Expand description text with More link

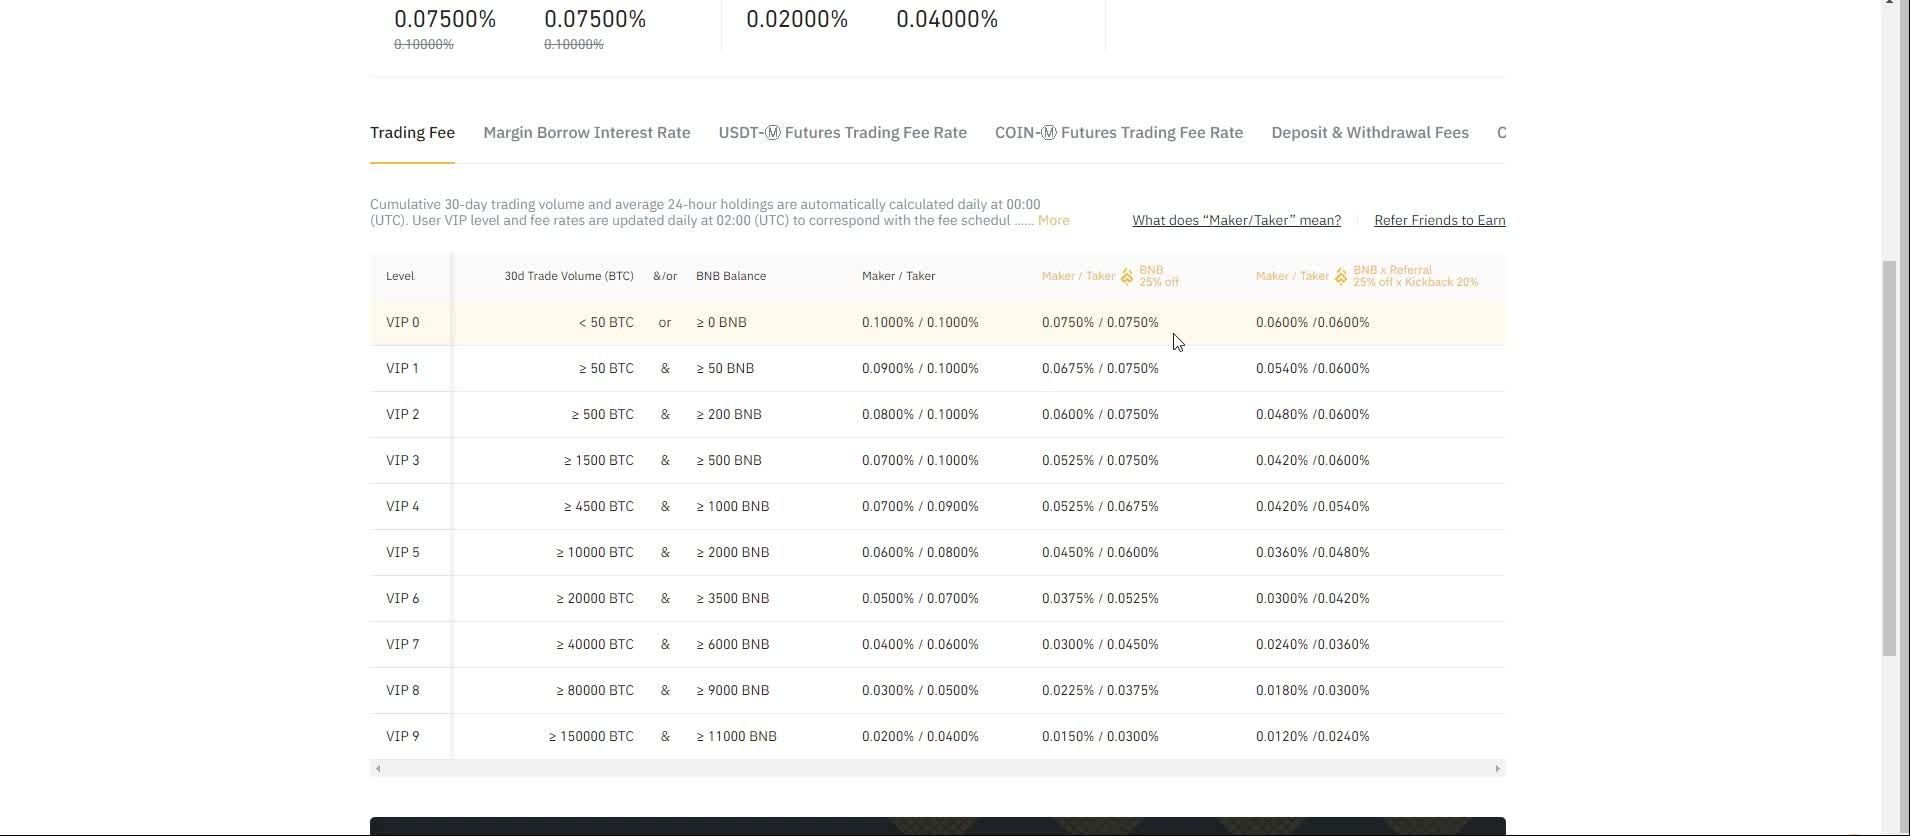click(1053, 221)
